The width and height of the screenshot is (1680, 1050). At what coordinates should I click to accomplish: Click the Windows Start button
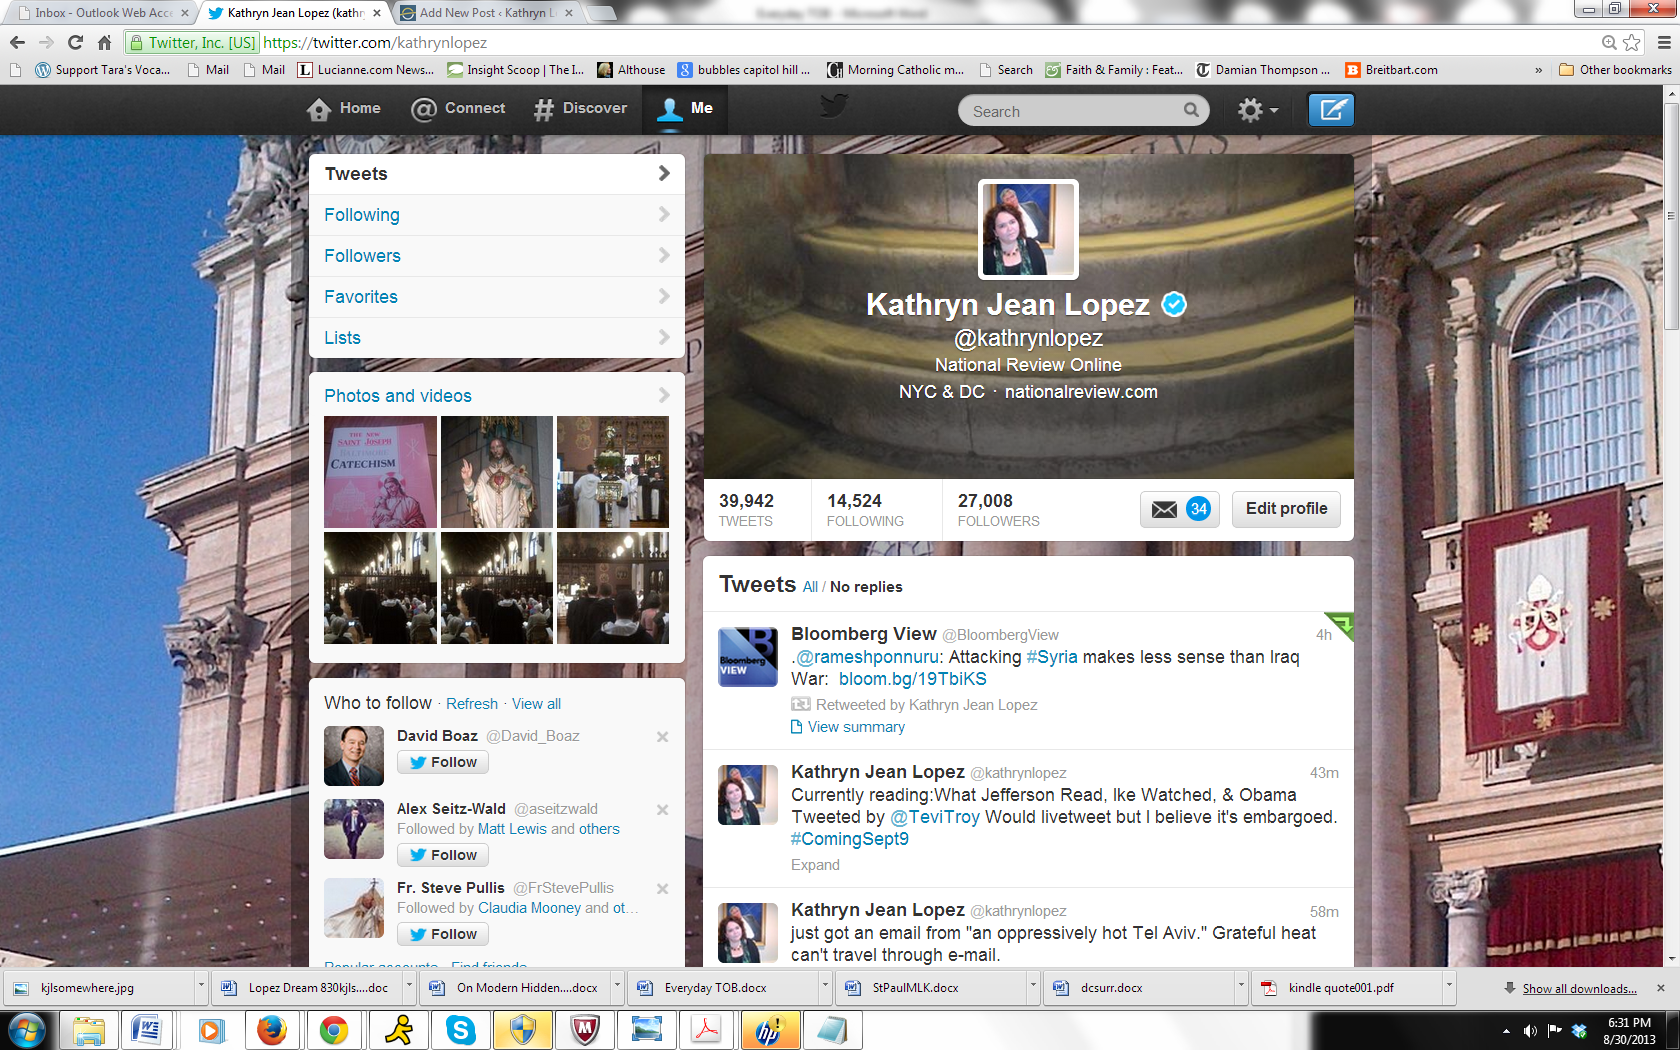tap(27, 1030)
